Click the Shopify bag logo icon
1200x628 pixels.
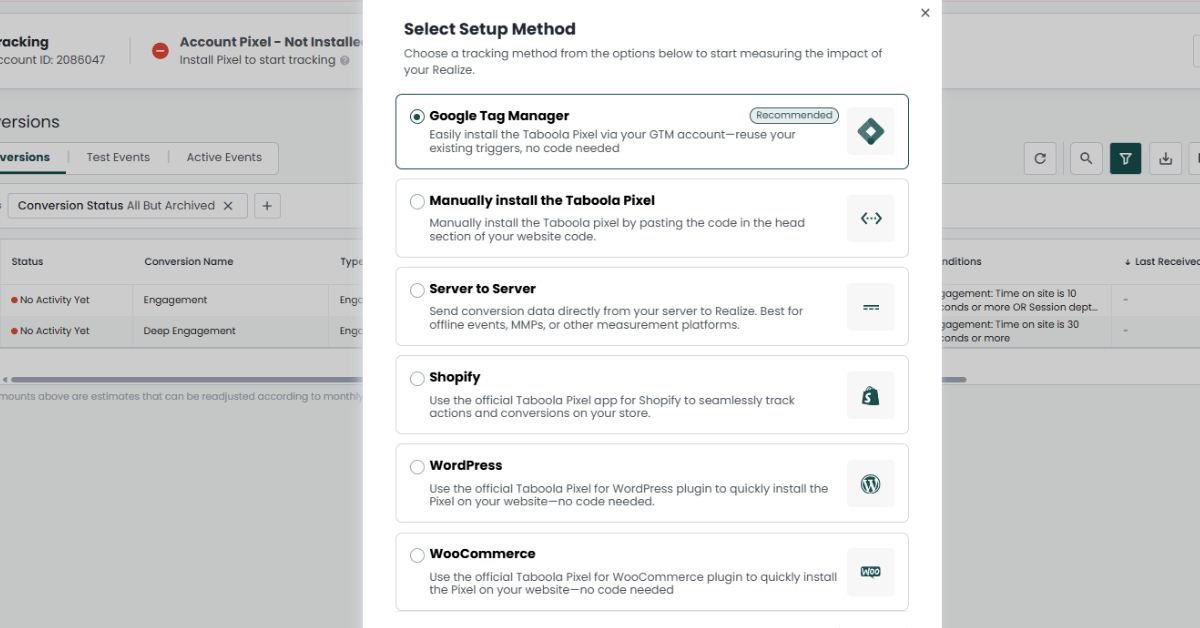click(870, 395)
